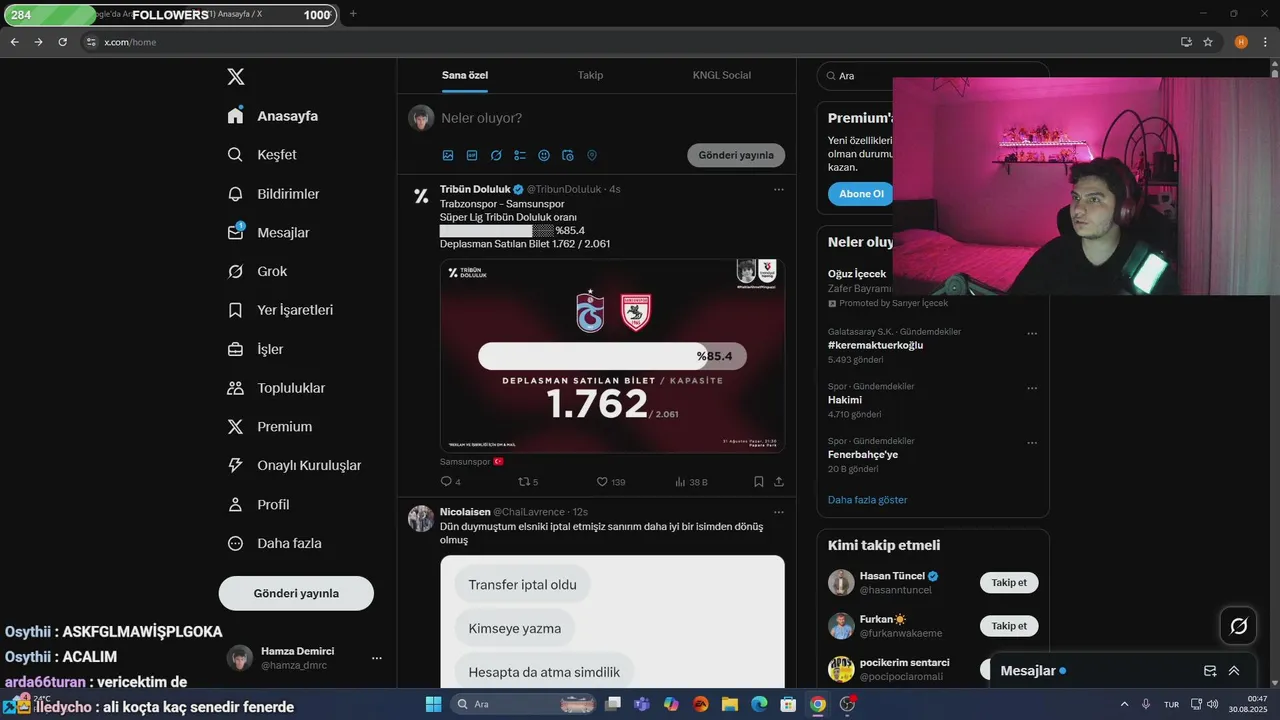This screenshot has width=1280, height=720.
Task: Open the emoji picker in composer
Action: point(544,155)
